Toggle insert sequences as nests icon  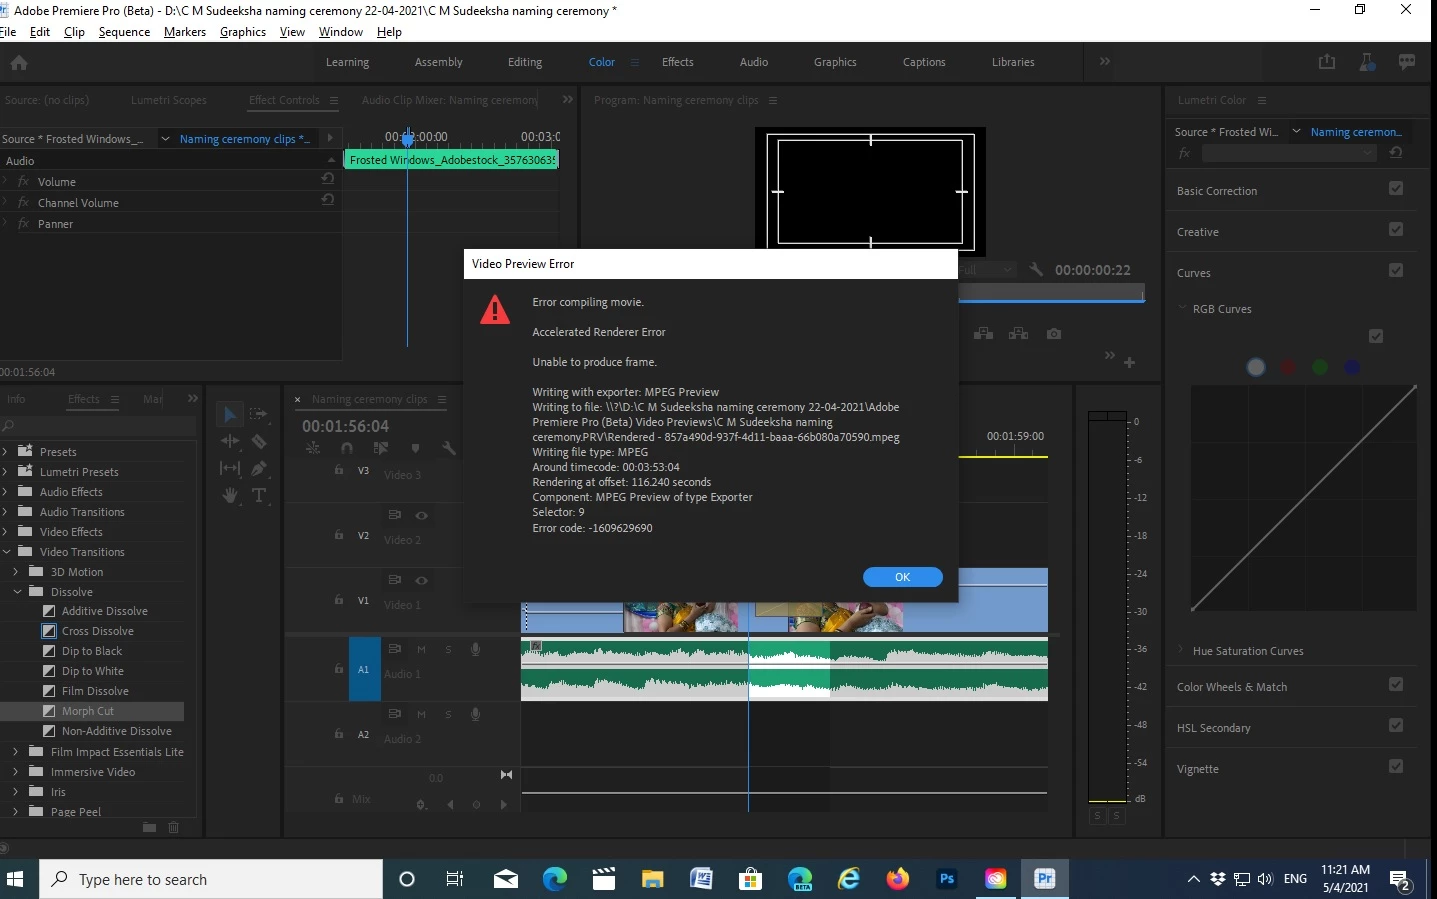(x=313, y=449)
